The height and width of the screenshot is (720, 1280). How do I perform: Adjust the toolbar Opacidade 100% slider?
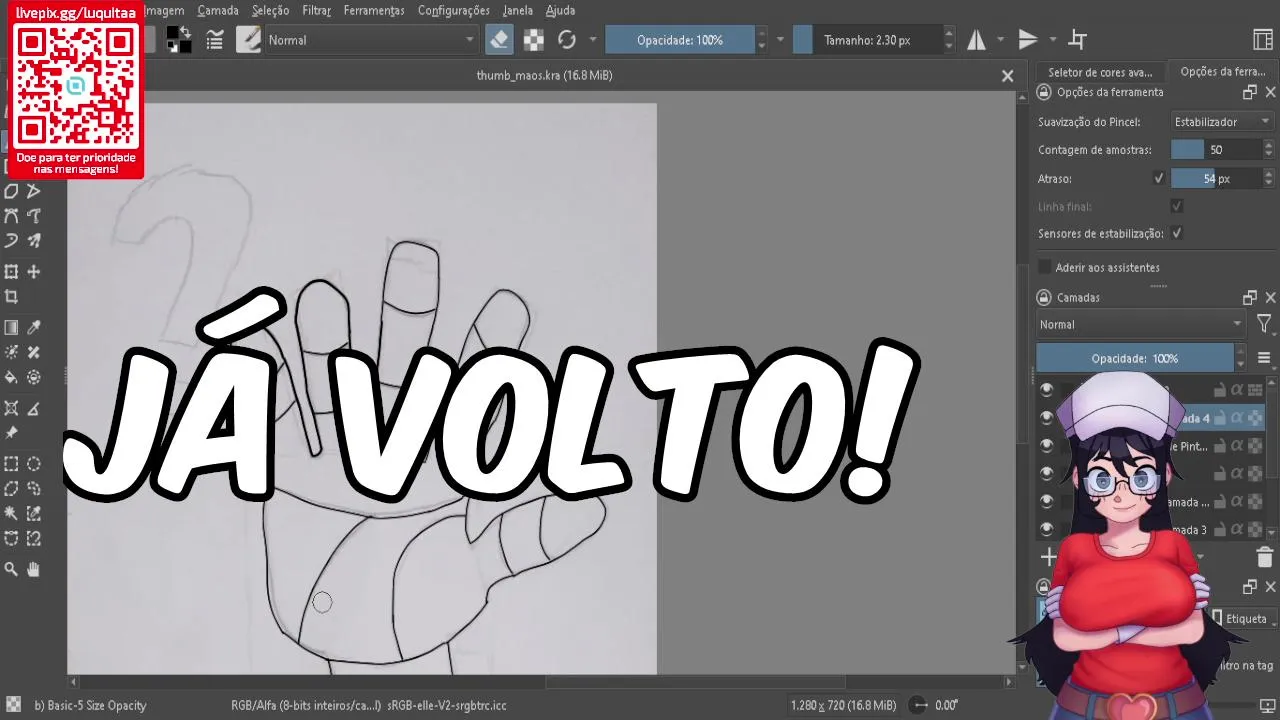(x=680, y=40)
